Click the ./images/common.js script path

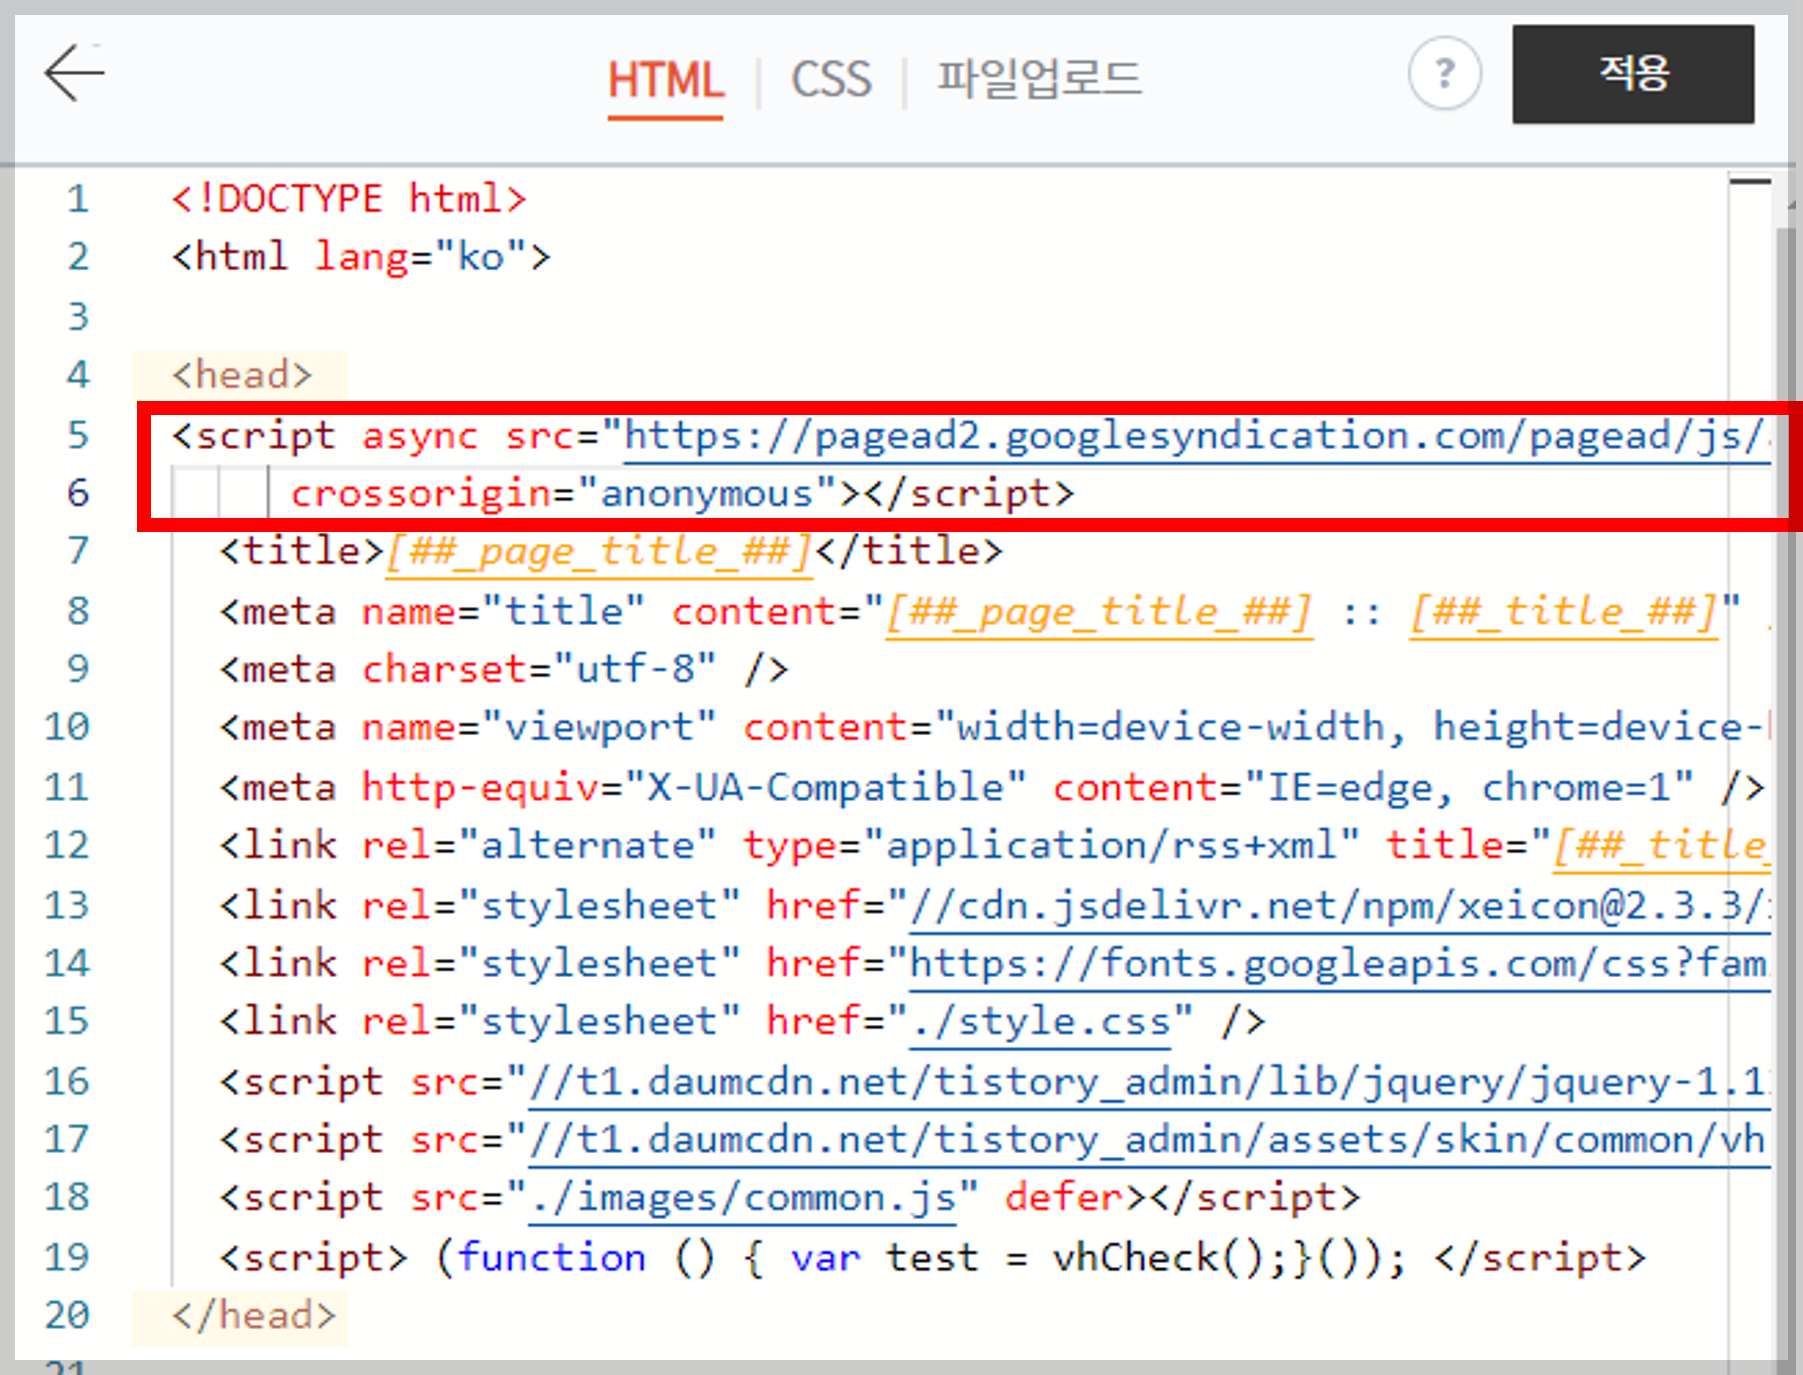pos(743,1198)
